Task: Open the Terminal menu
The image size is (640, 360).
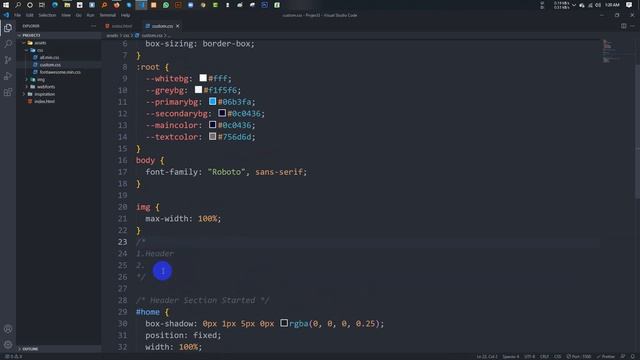Action: [108, 15]
